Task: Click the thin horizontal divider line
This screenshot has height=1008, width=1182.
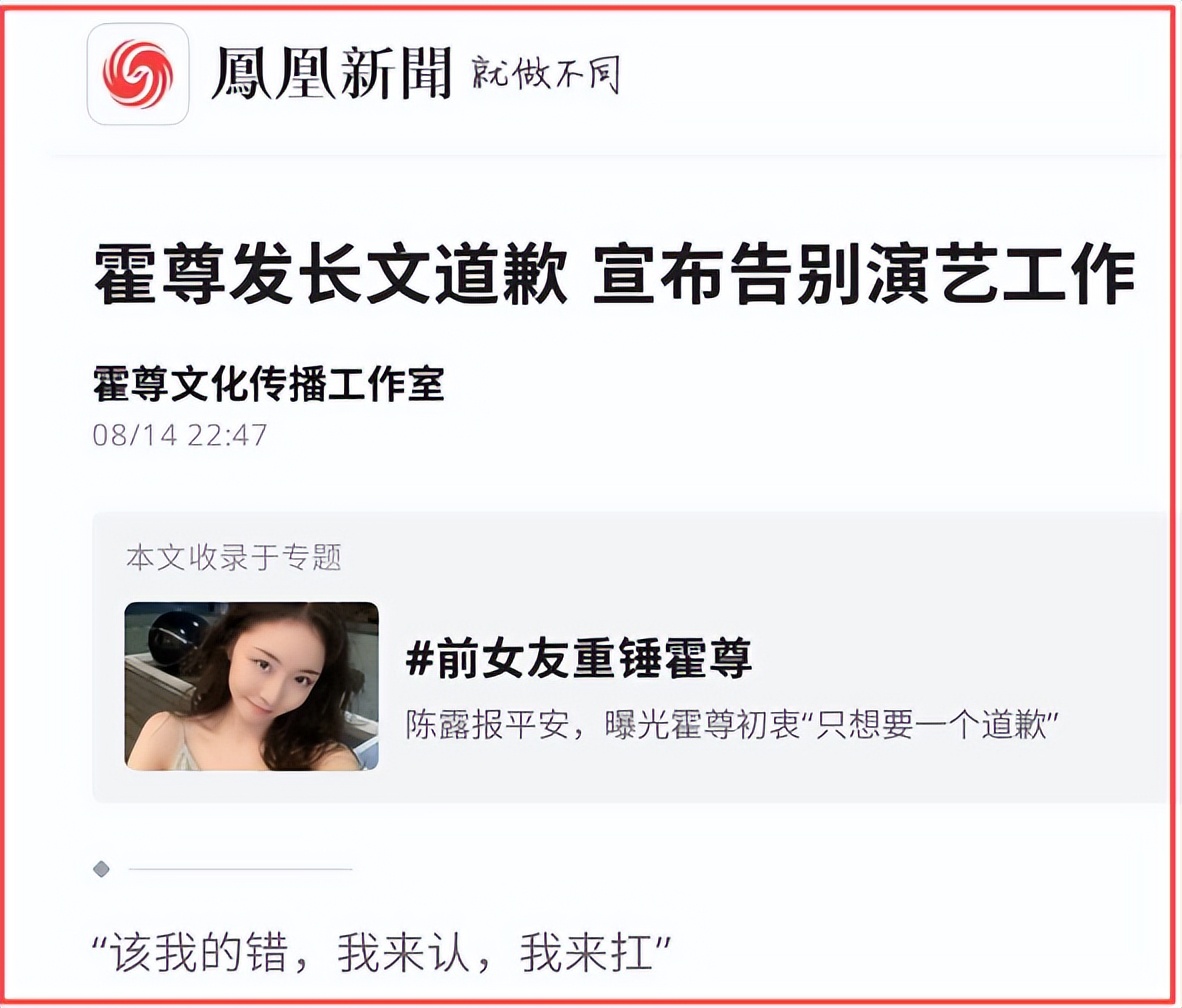Action: pyautogui.click(x=240, y=869)
